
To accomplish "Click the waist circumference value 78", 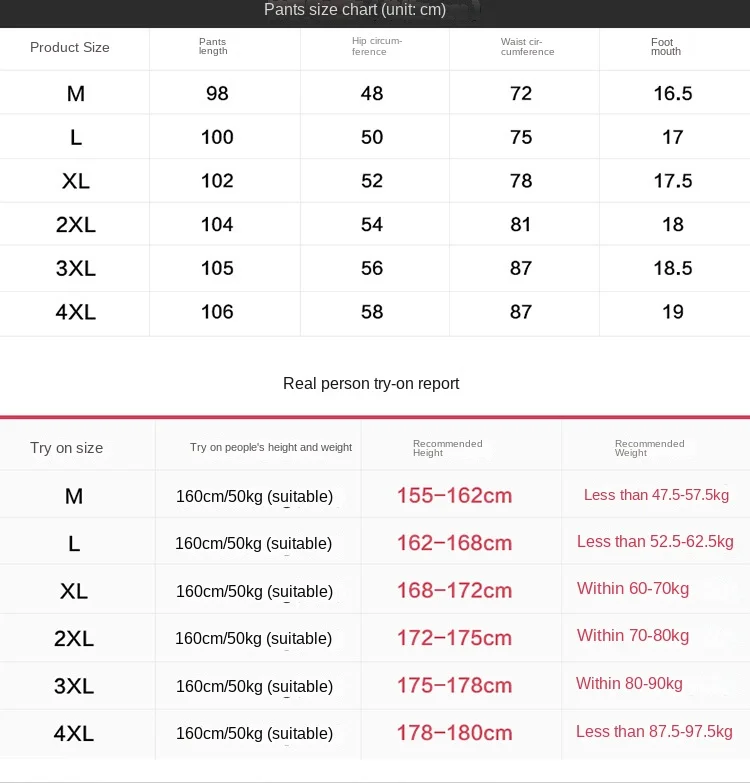I will click(x=521, y=181).
